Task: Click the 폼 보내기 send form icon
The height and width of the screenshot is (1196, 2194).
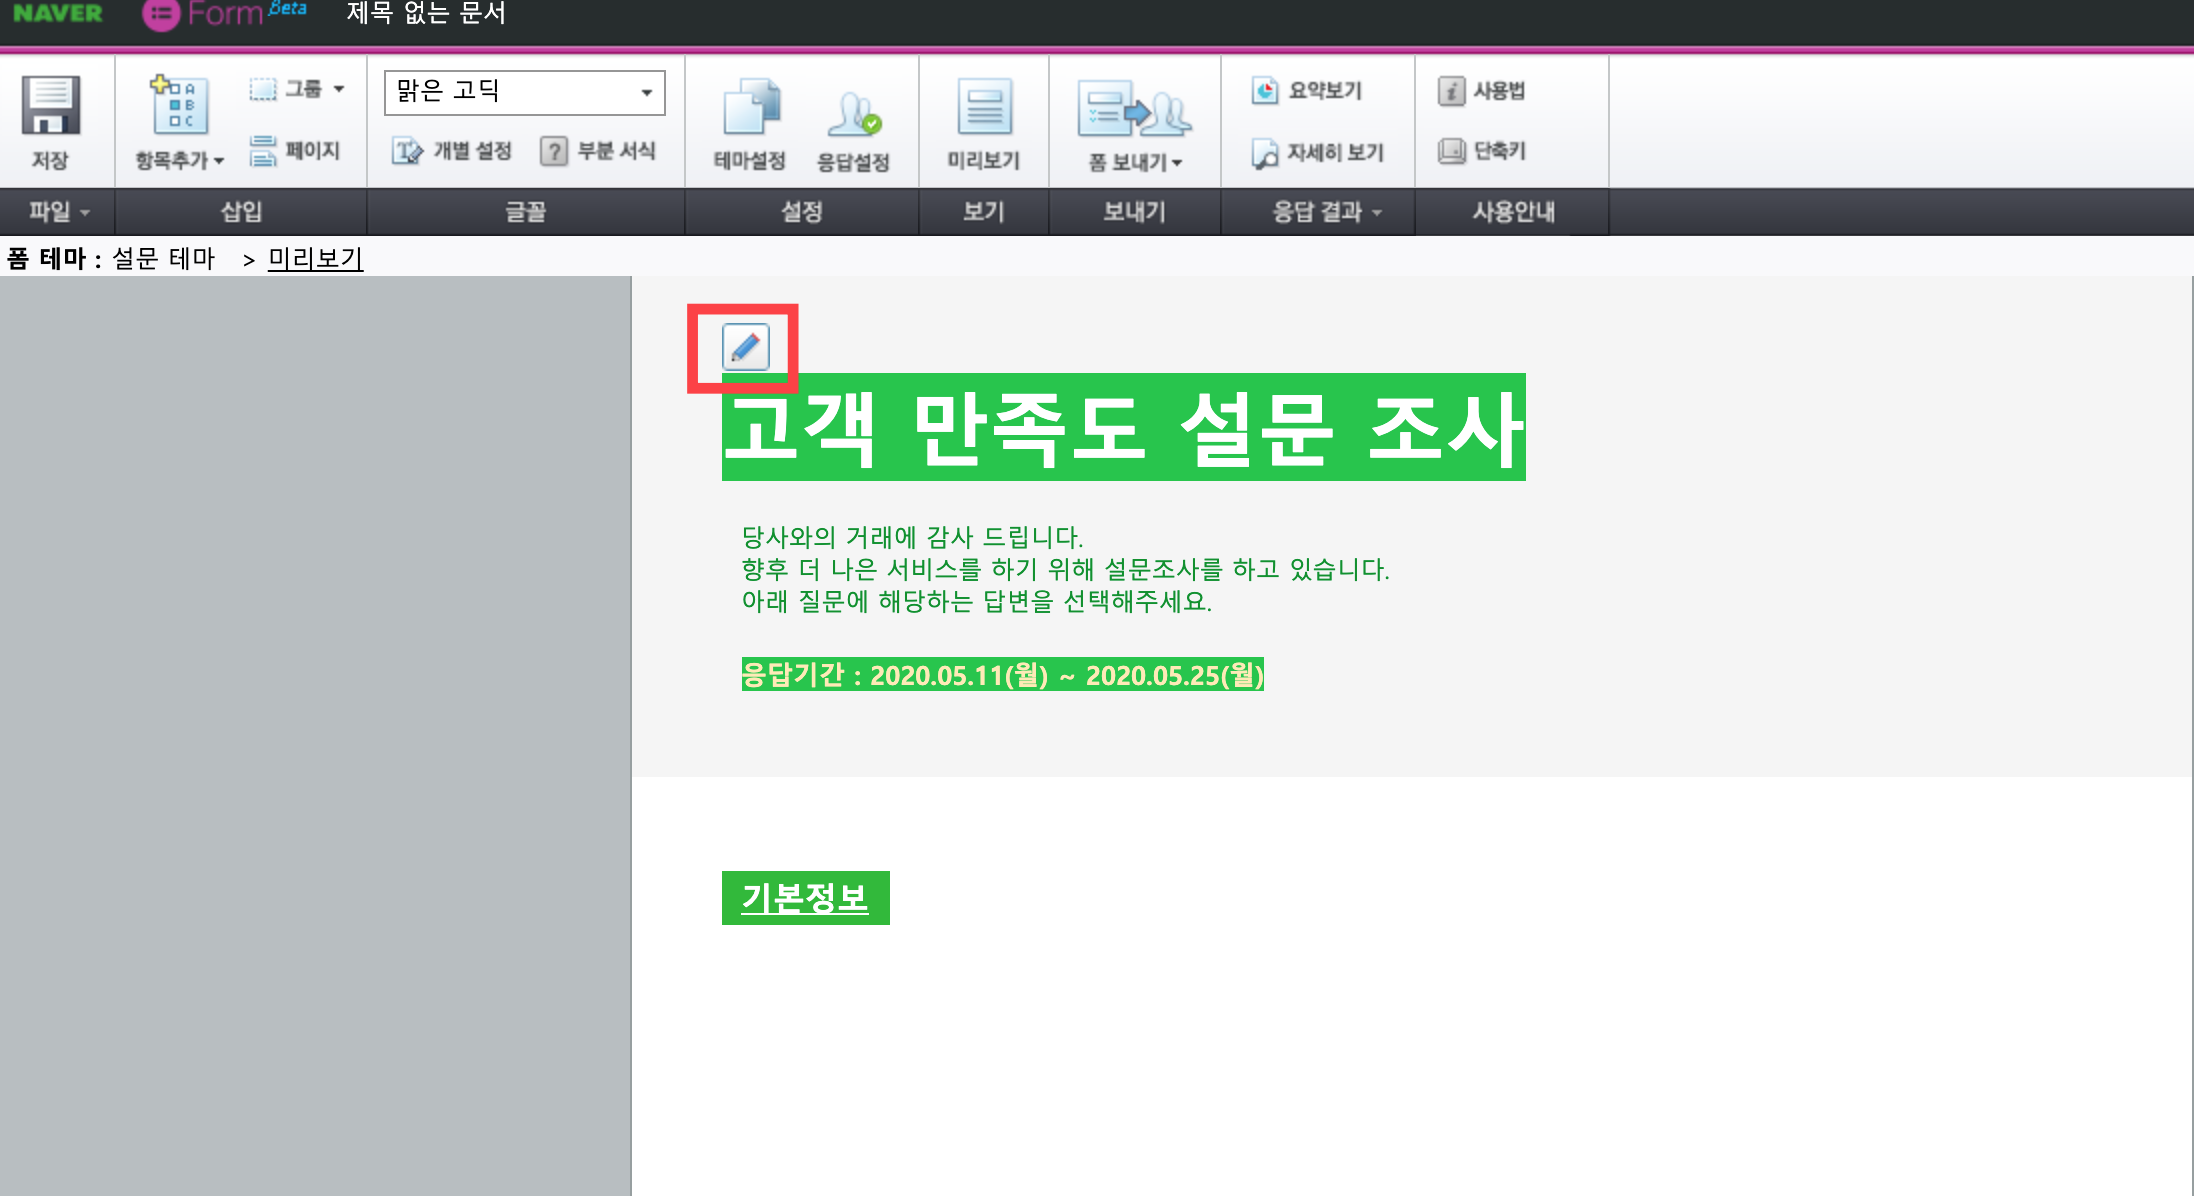Action: tap(1134, 109)
